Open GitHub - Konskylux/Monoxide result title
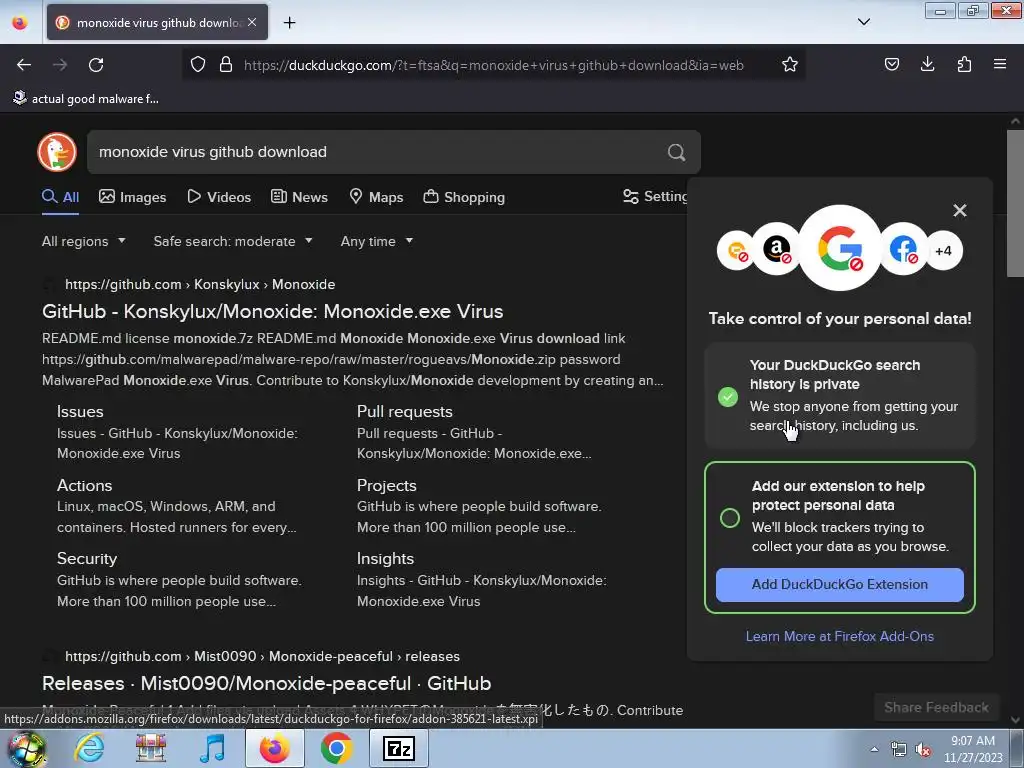Image resolution: width=1024 pixels, height=768 pixels. (x=272, y=312)
